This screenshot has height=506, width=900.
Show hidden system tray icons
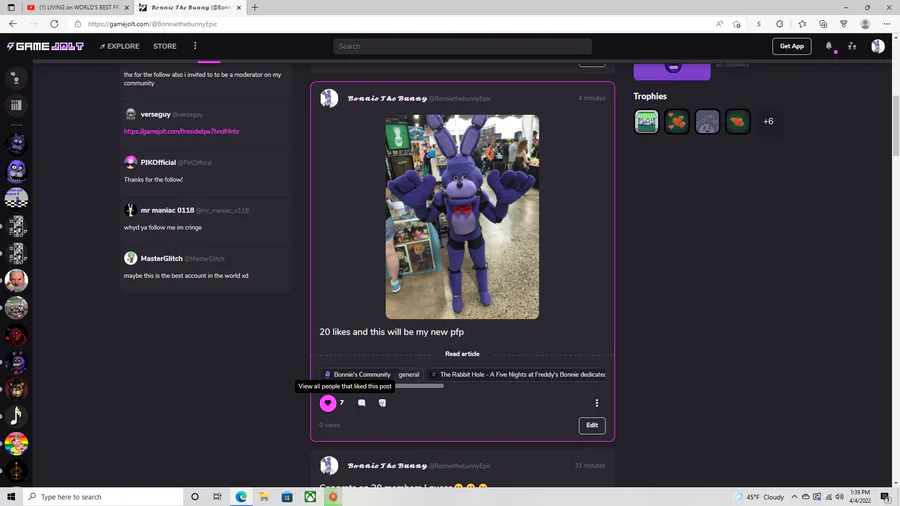click(794, 497)
